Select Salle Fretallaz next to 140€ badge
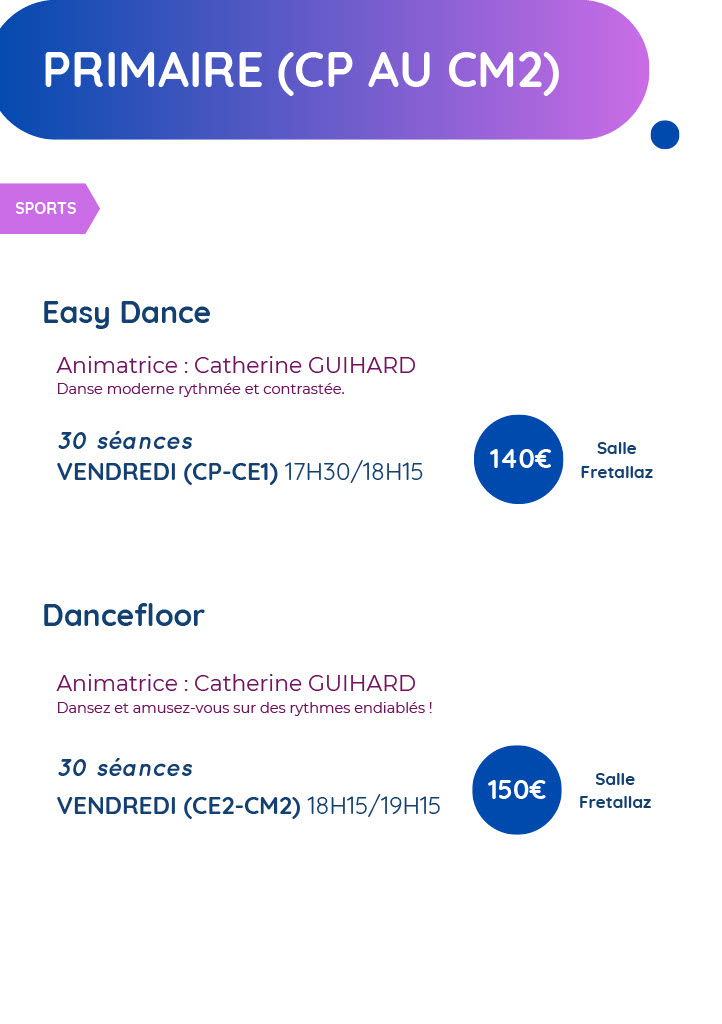This screenshot has height=1024, width=722. point(616,460)
